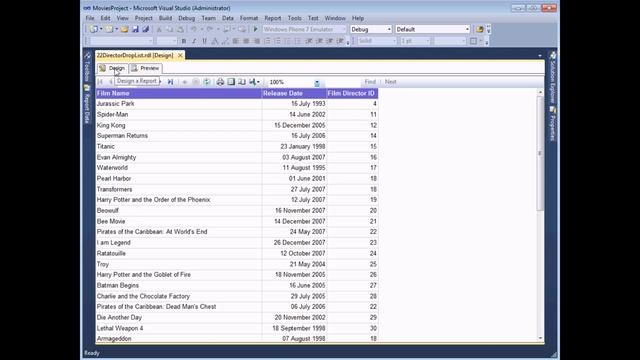Open the Team menu
The image size is (640, 360).
[208, 18]
